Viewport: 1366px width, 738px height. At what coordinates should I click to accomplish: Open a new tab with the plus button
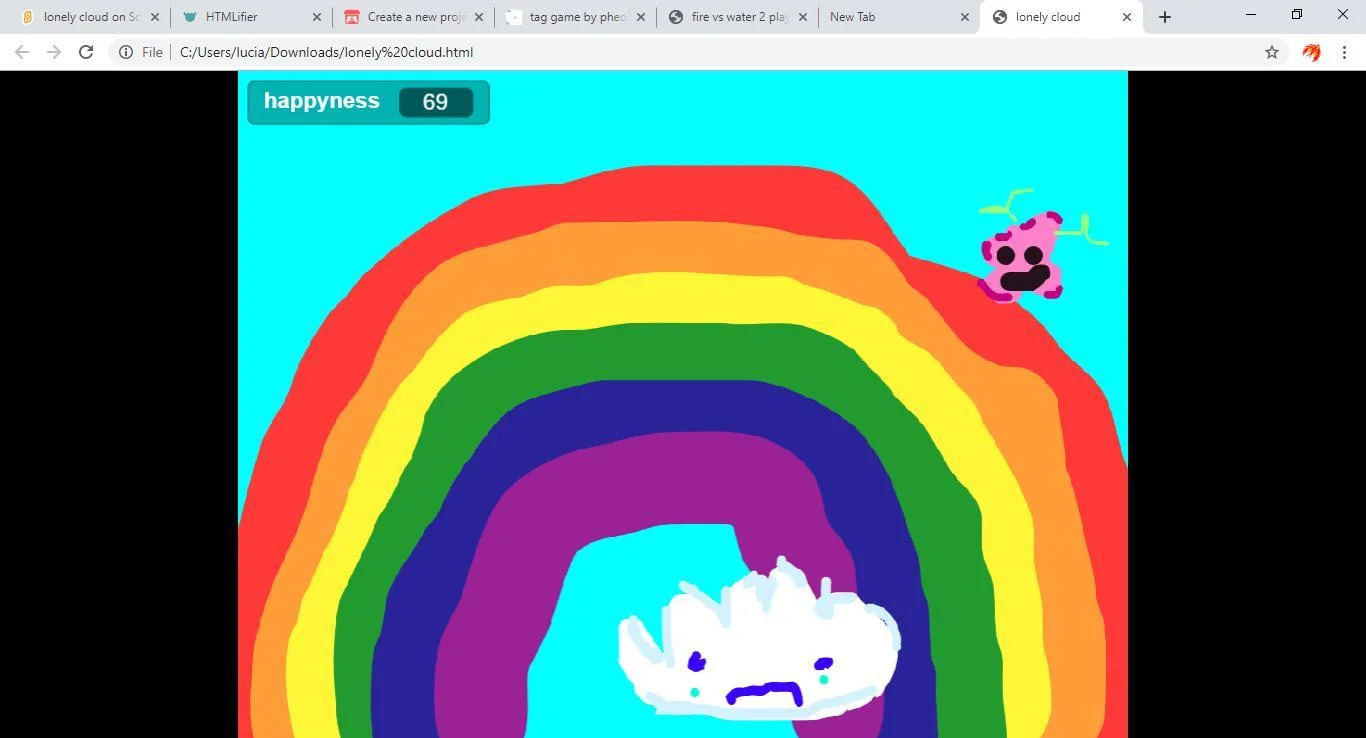point(1165,17)
